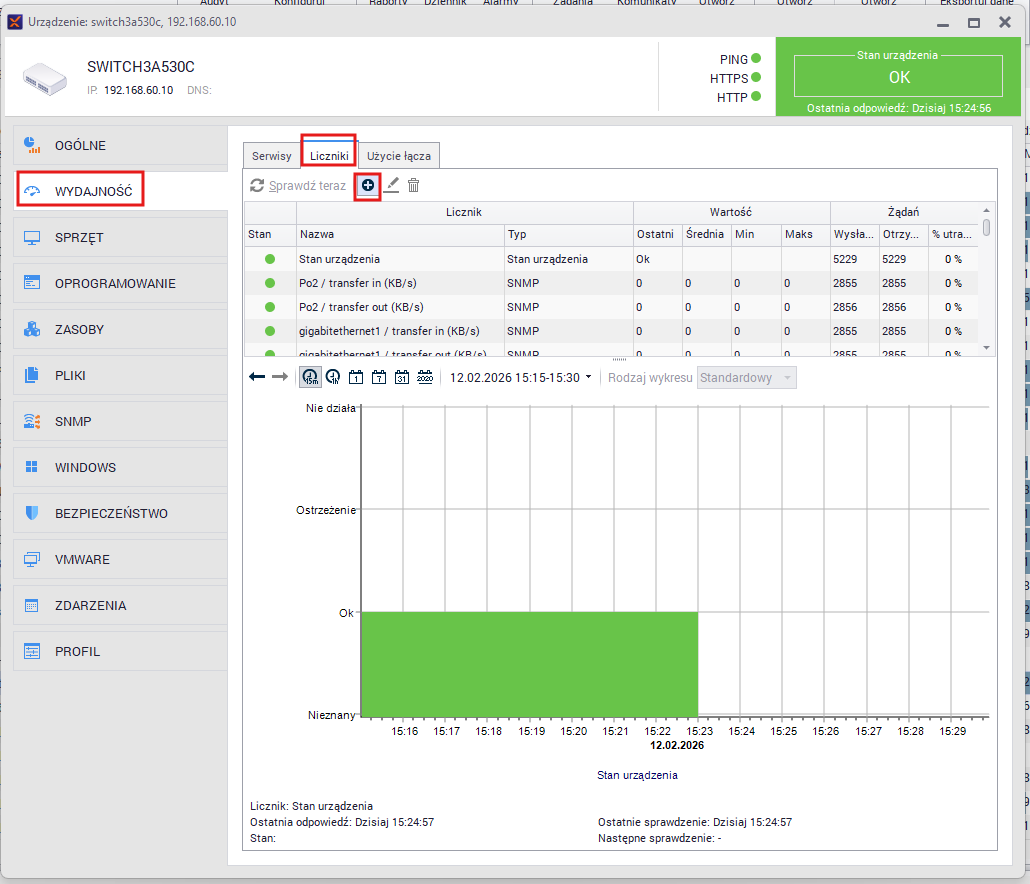Click the add counter plus icon
Screen dimensions: 1030x884
click(368, 185)
